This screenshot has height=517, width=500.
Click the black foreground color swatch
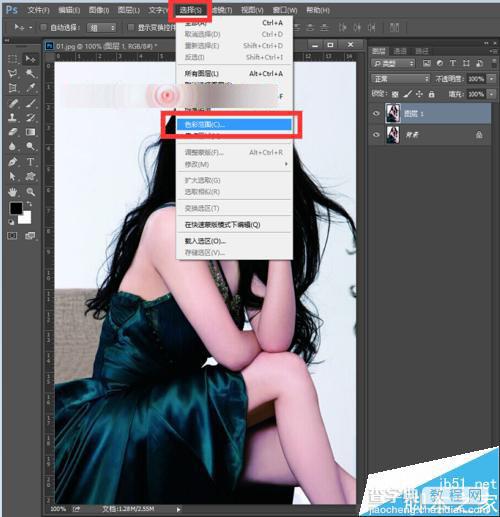[x=16, y=208]
